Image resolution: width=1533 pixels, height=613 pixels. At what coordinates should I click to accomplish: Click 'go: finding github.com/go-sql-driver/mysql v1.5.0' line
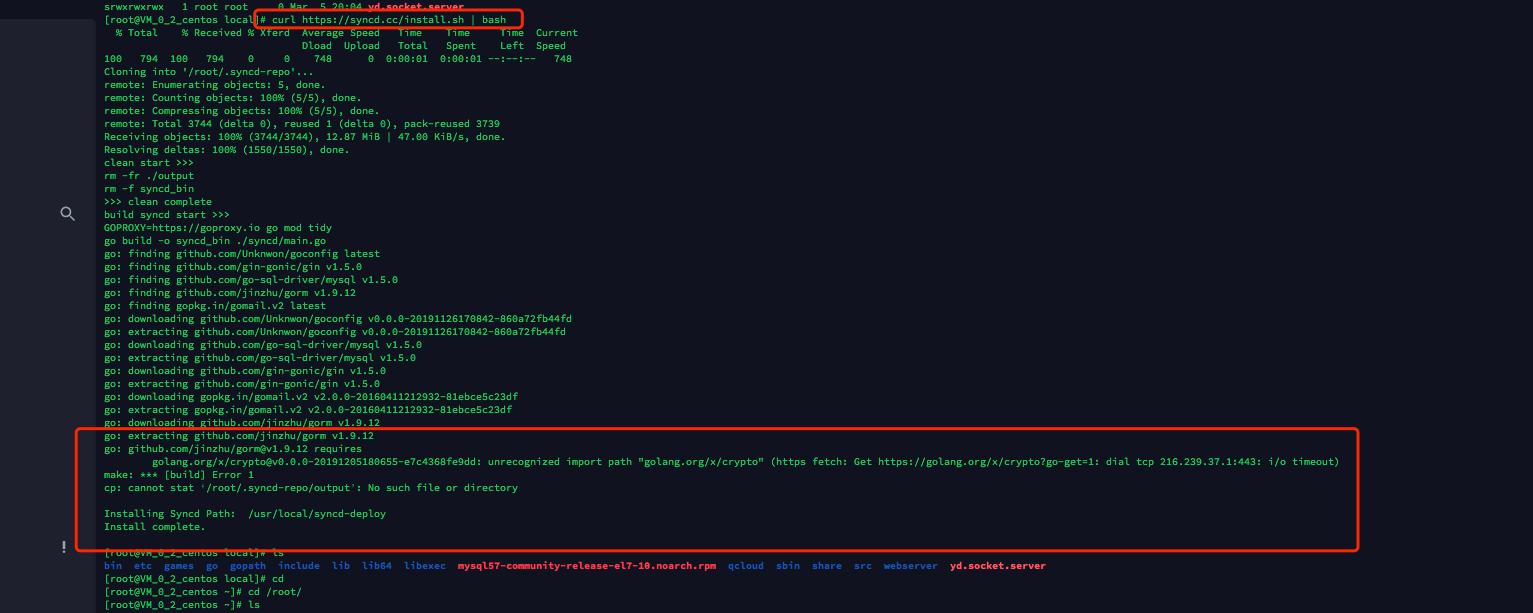pos(251,280)
